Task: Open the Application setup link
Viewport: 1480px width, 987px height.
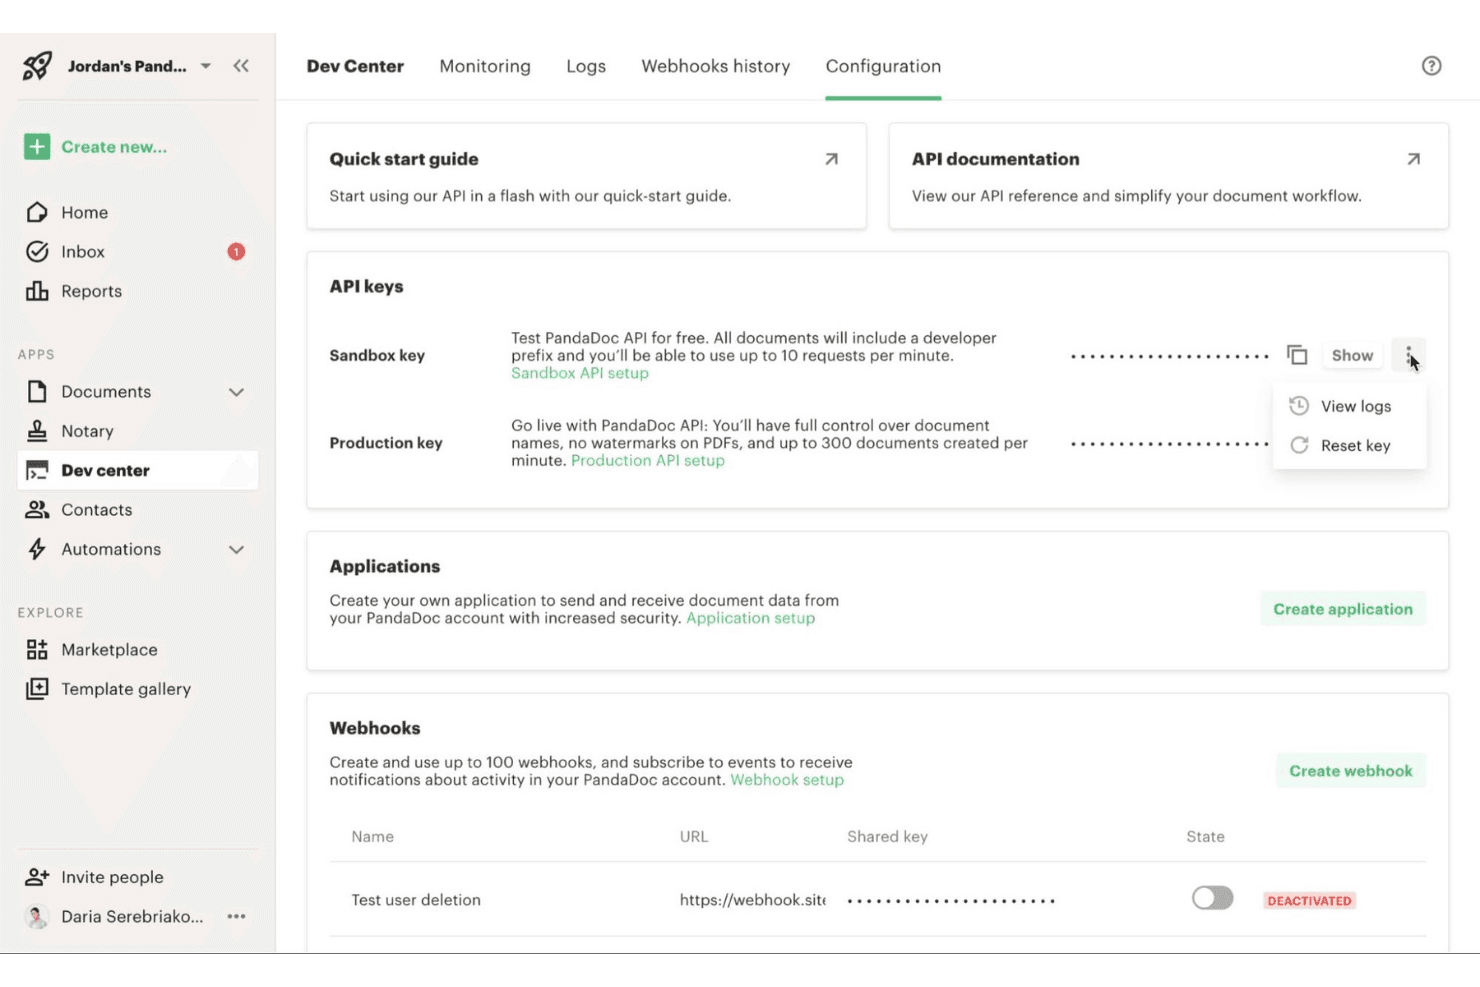Action: point(751,618)
